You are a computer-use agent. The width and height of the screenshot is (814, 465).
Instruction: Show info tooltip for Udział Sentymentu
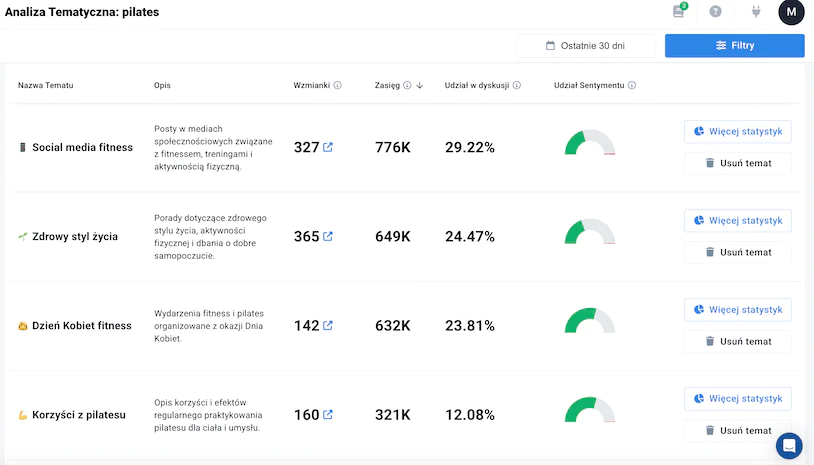coord(632,85)
